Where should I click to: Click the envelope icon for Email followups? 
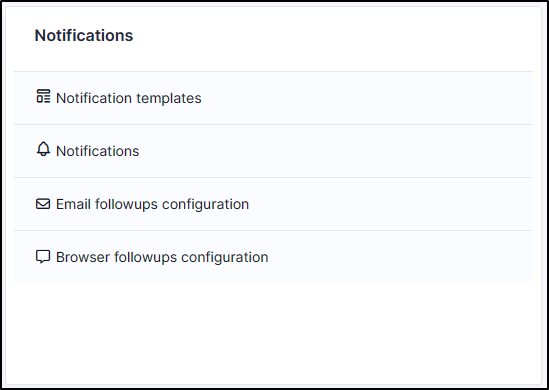[x=43, y=203]
